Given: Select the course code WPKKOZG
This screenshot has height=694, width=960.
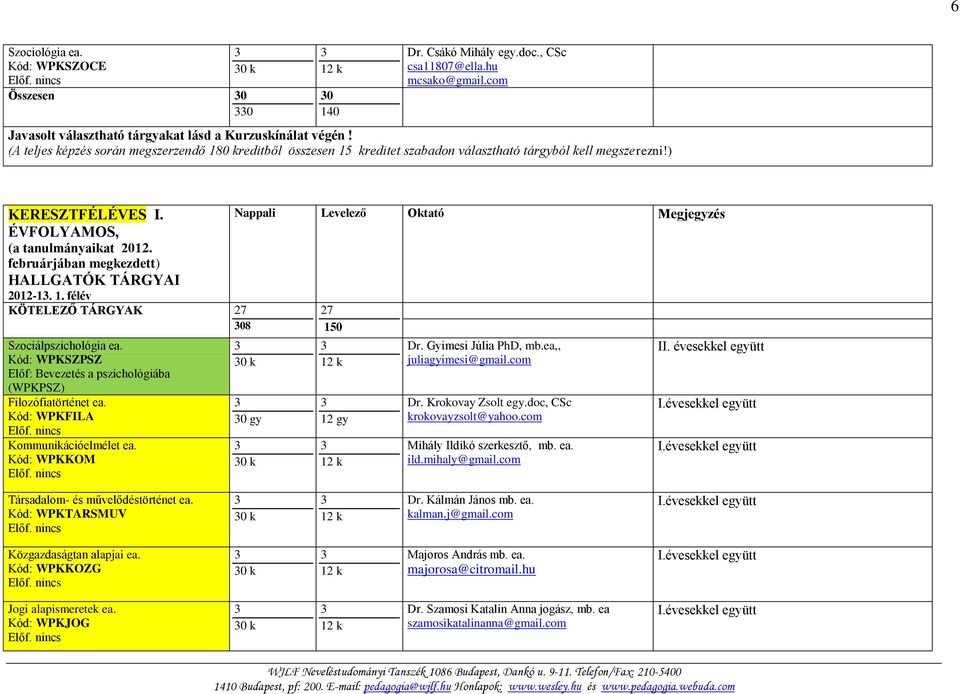Looking at the screenshot, I should (x=69, y=569).
